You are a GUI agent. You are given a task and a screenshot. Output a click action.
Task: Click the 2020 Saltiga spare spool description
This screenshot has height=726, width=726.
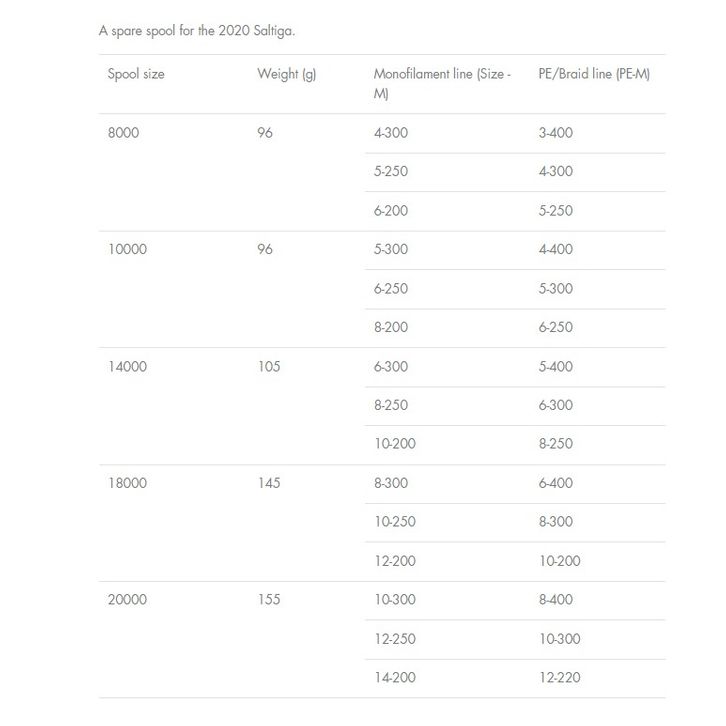[x=197, y=31]
